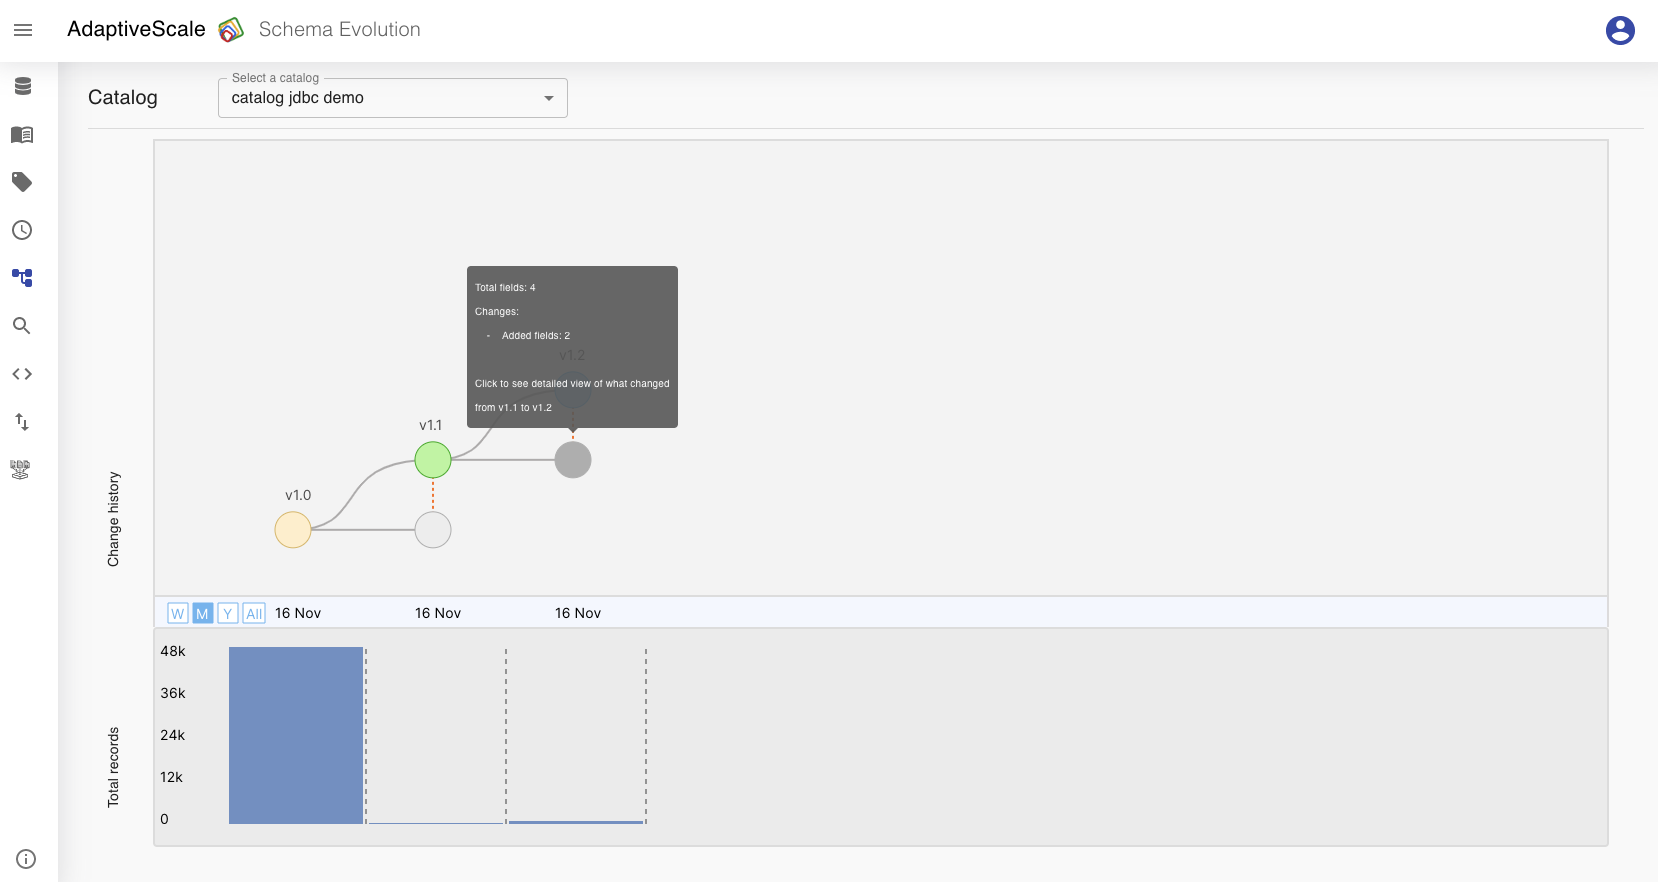Open the user account profile icon
This screenshot has height=882, width=1658.
pos(1620,30)
